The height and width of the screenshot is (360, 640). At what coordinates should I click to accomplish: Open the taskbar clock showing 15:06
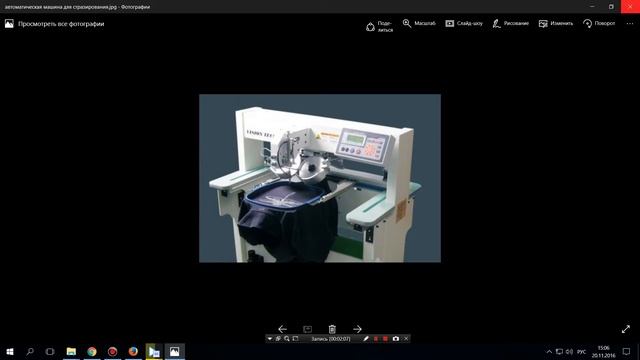[x=603, y=352]
